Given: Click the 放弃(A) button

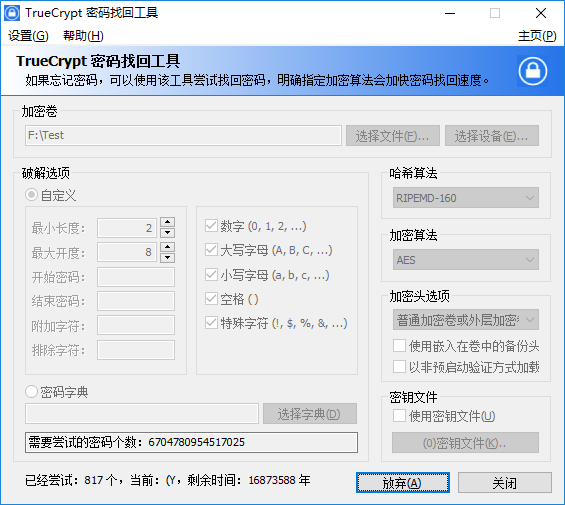Looking at the screenshot, I should 403,483.
